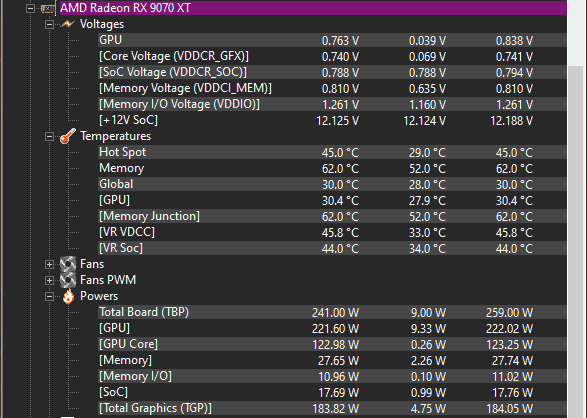Select the Hot Spot temperature row
This screenshot has width=587, height=418.
332,152
